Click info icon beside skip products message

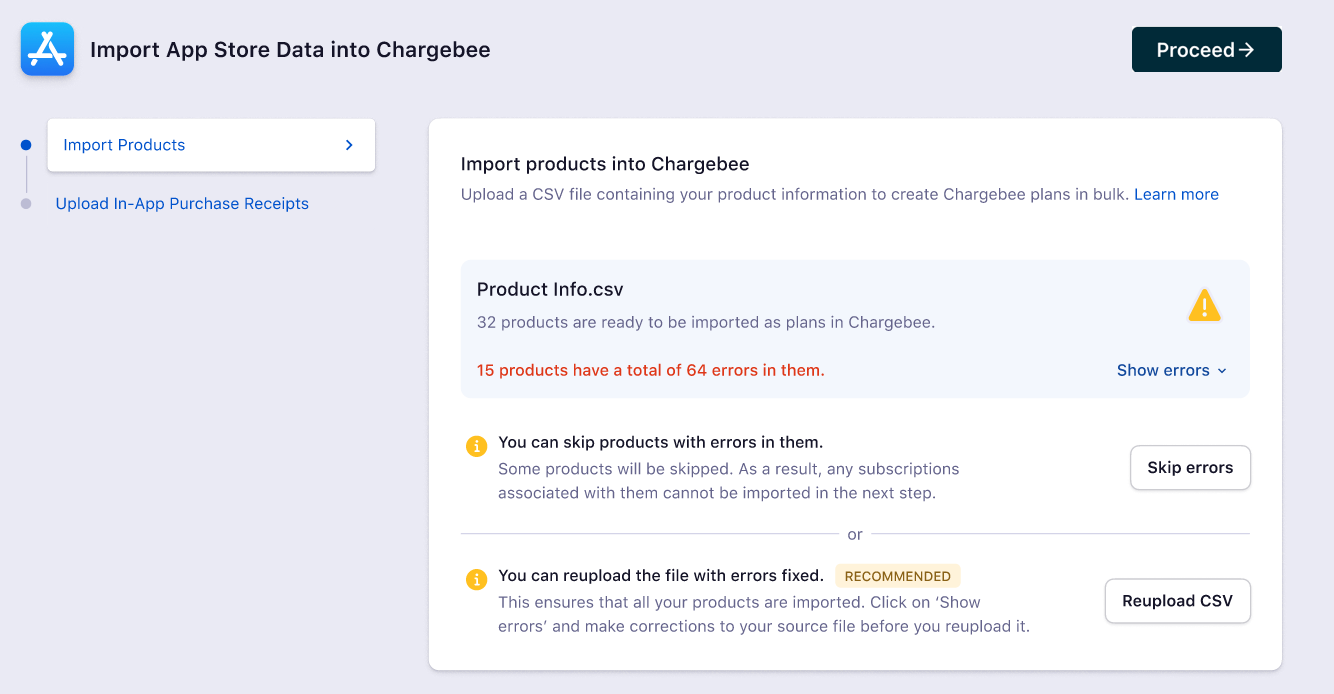[477, 446]
